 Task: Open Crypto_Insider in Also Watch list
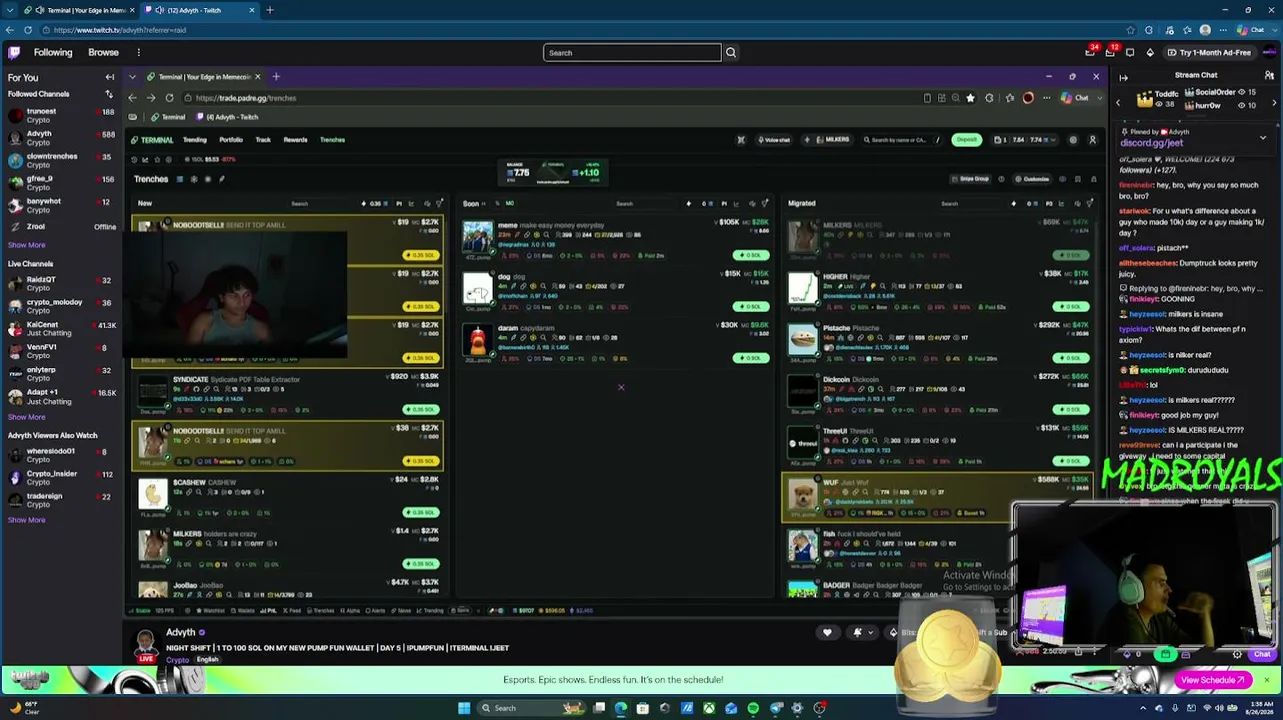coord(60,478)
